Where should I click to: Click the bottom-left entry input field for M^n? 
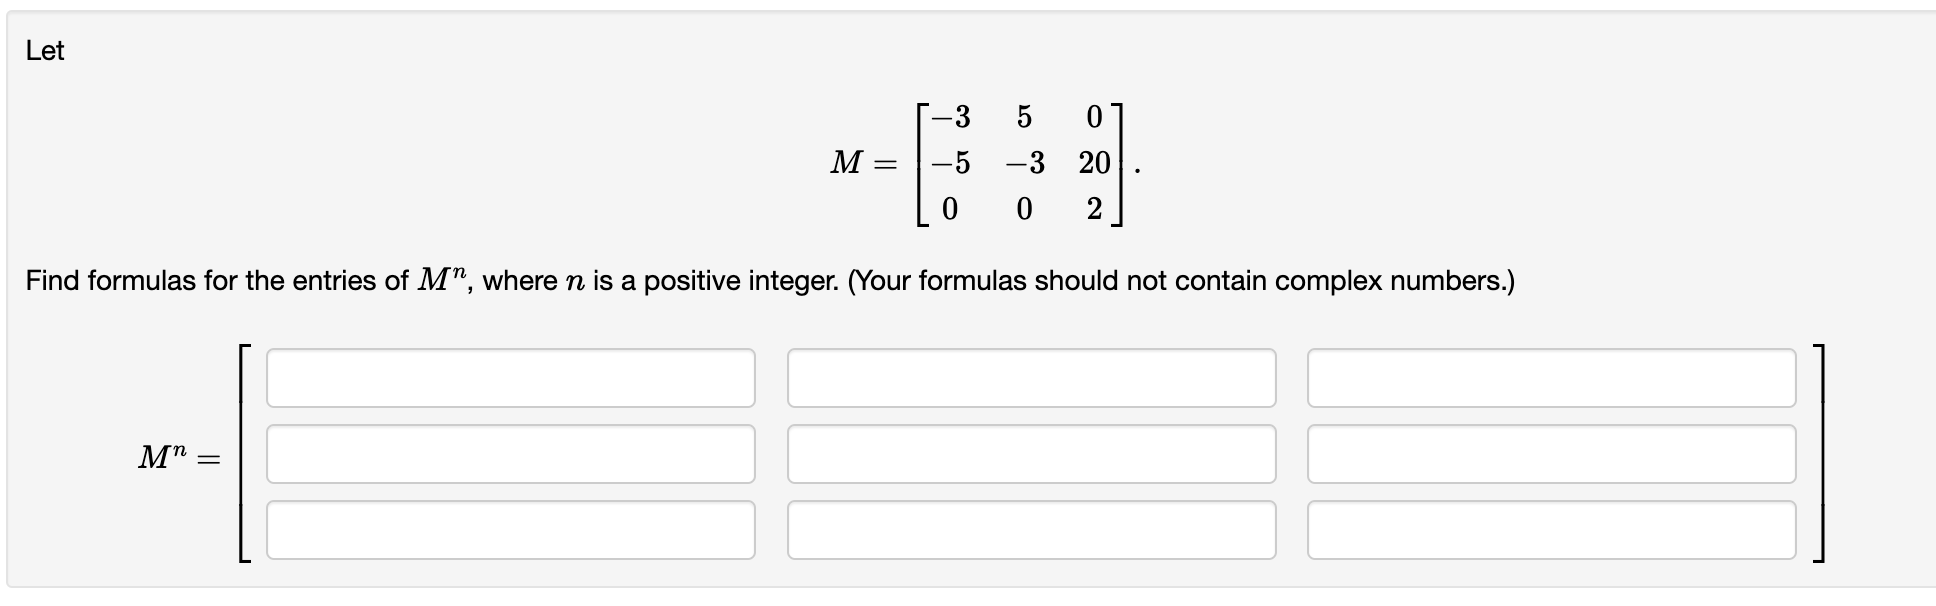tap(510, 531)
